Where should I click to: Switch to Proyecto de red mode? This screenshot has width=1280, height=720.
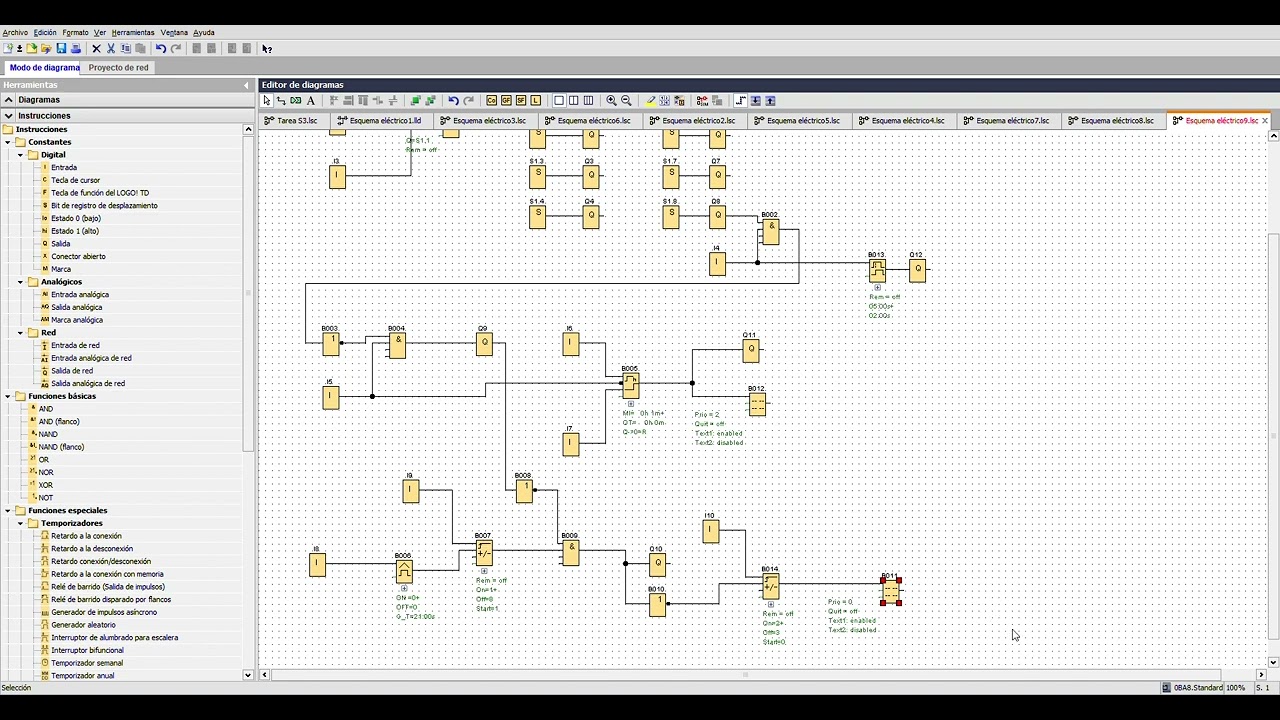[x=118, y=68]
